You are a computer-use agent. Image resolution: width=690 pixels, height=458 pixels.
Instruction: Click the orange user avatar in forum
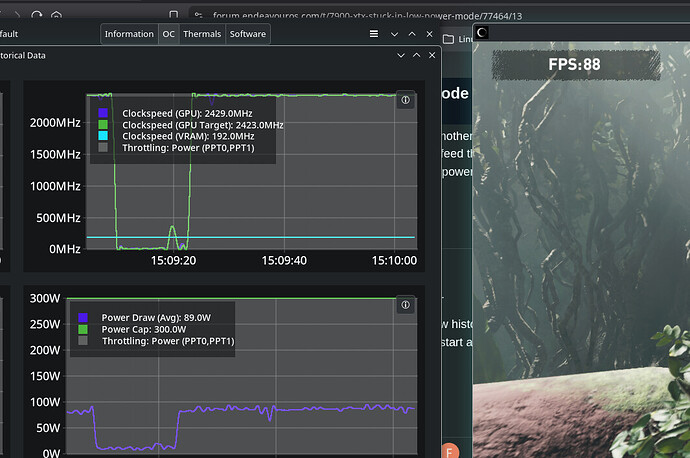click(x=449, y=450)
